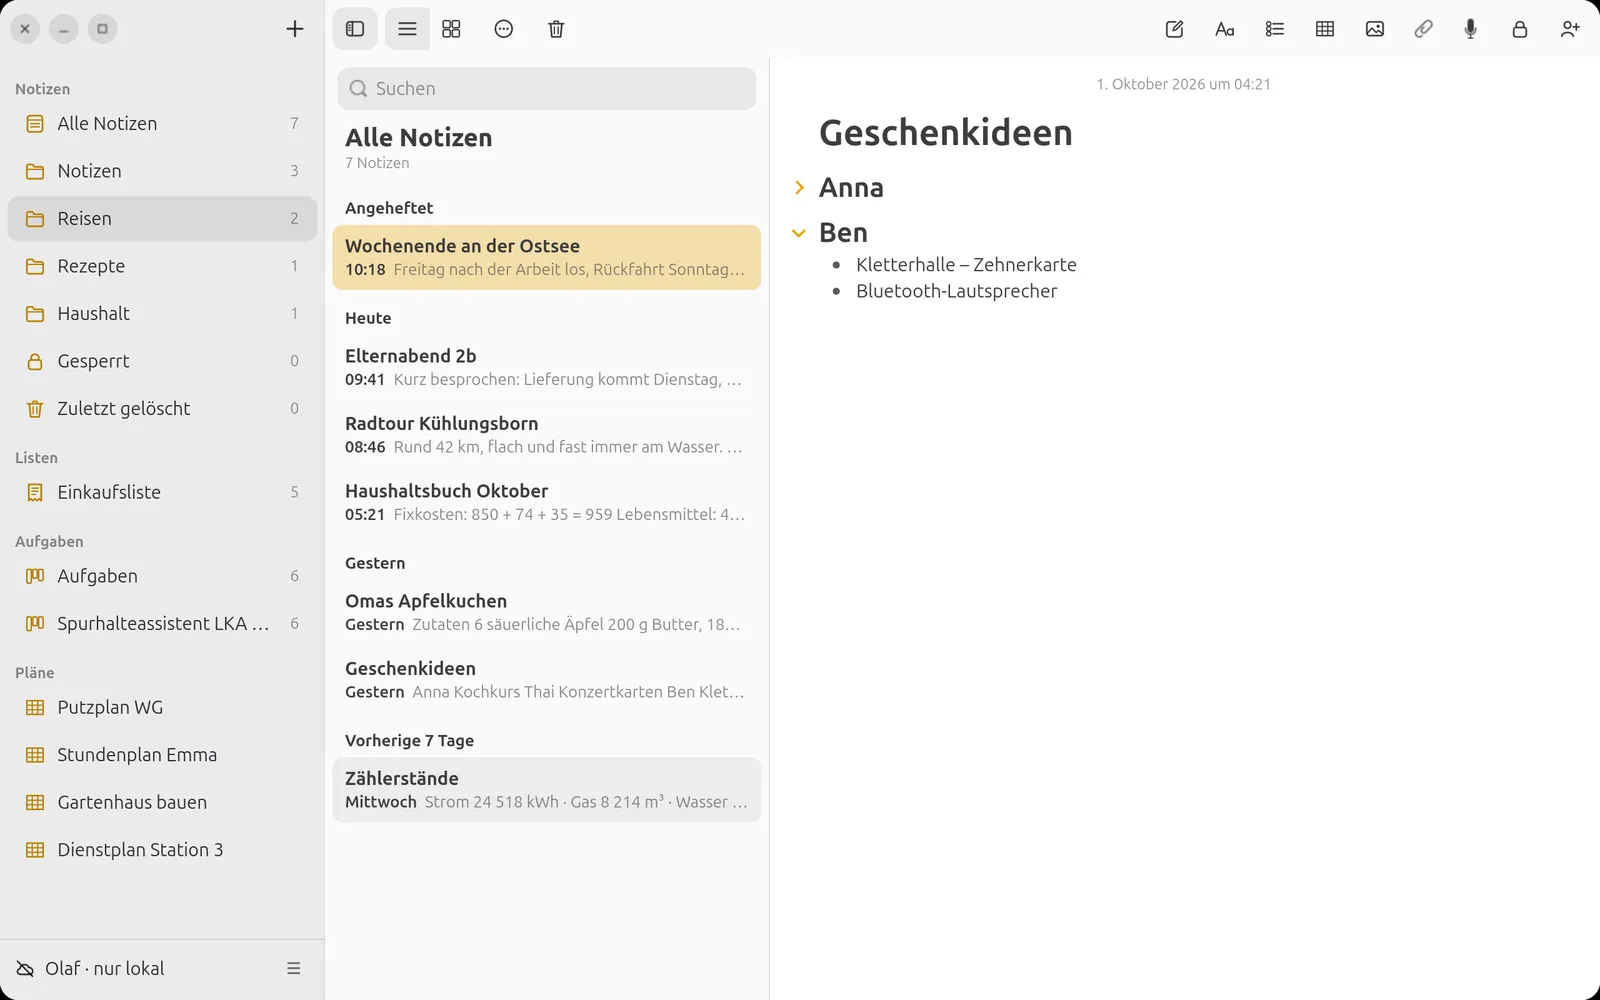Open Zuletzt gelöscht trash folder

point(162,408)
